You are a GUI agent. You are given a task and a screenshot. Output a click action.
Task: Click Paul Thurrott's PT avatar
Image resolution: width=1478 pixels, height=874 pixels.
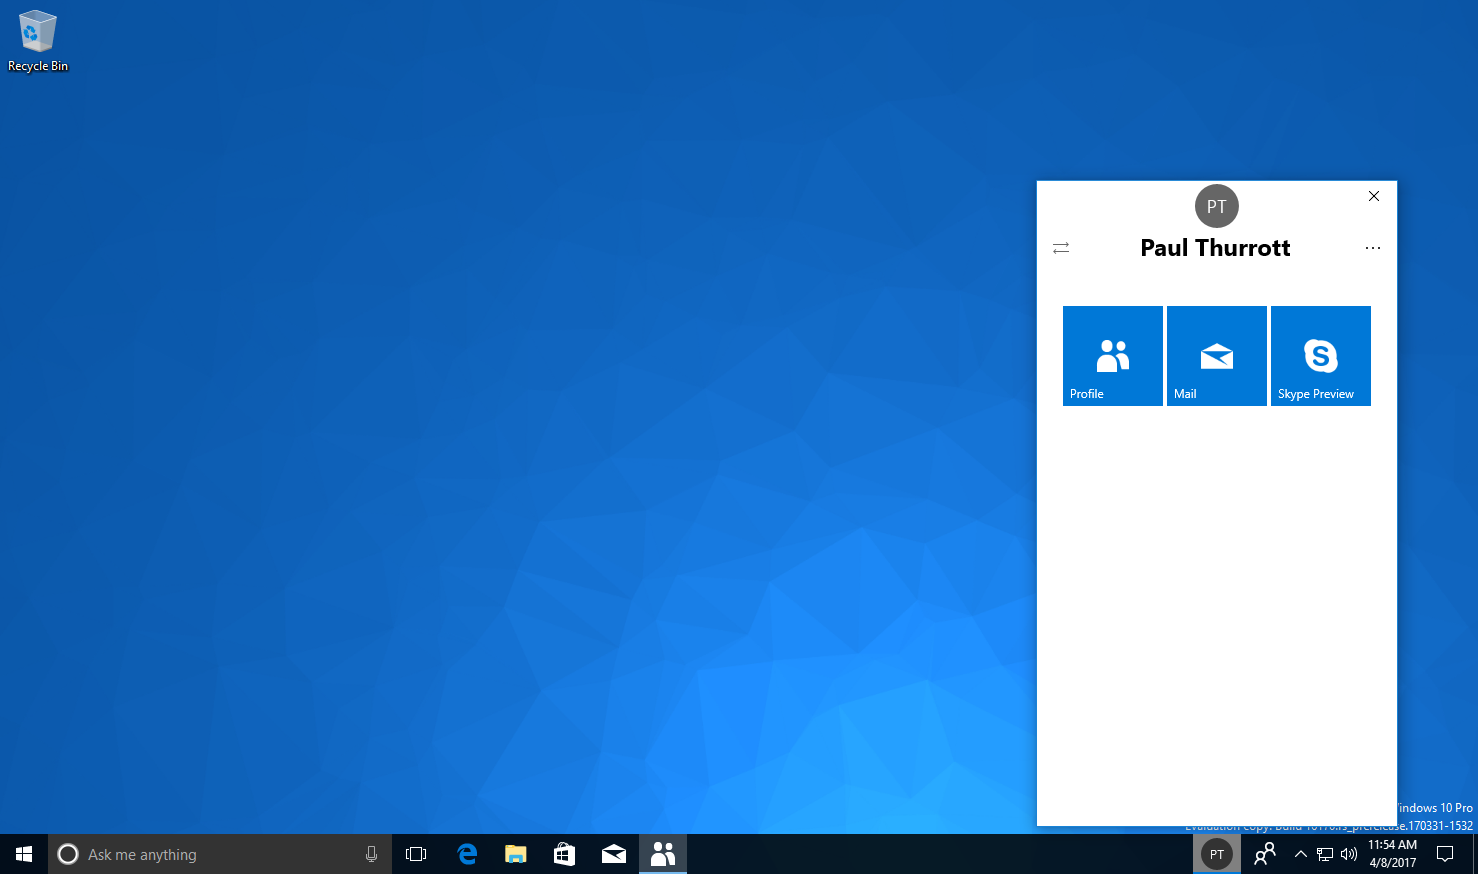[1216, 206]
